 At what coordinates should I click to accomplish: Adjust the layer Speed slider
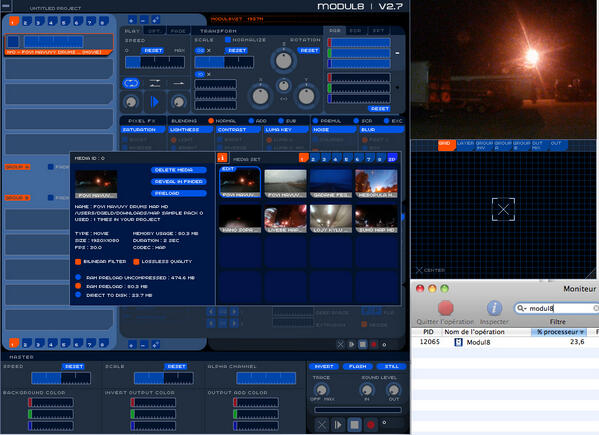[155, 62]
